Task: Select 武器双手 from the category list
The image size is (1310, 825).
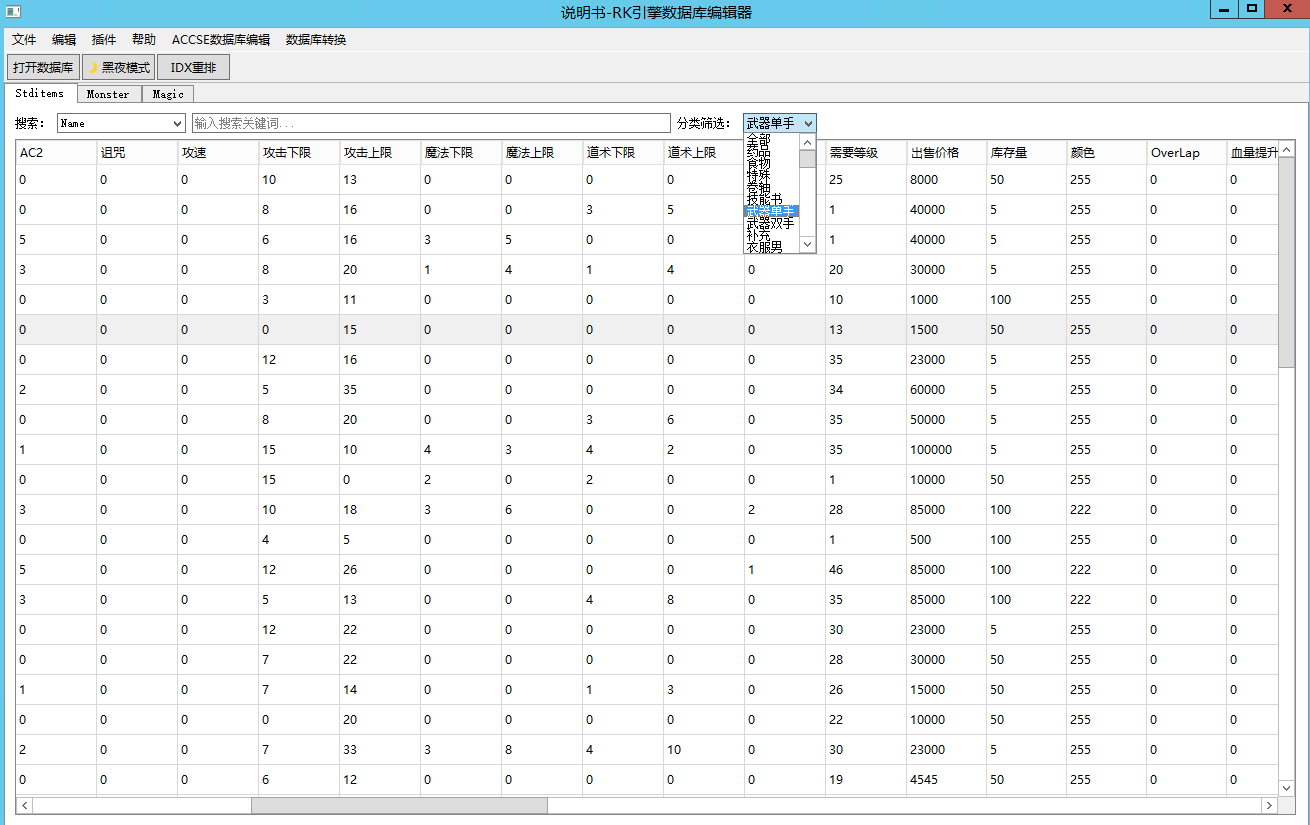Action: (770, 224)
